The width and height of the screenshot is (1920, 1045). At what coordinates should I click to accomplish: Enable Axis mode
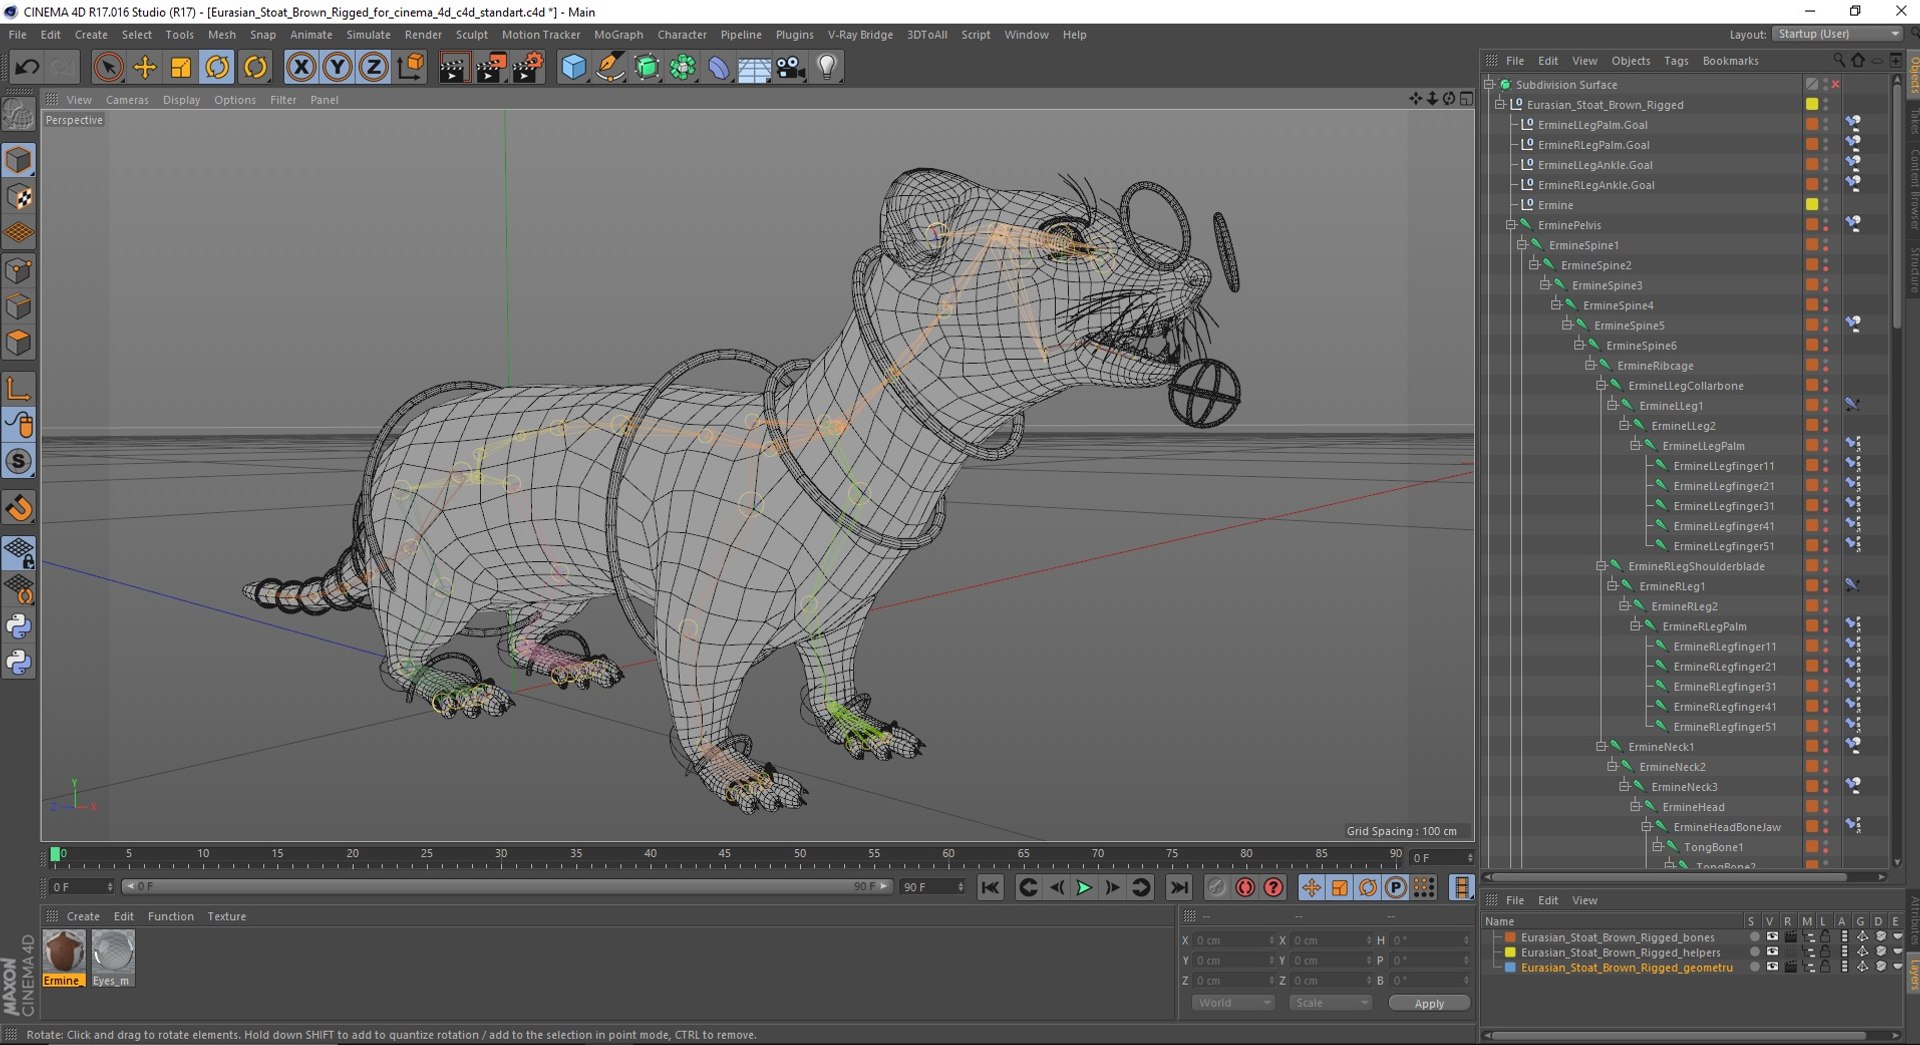pos(19,389)
